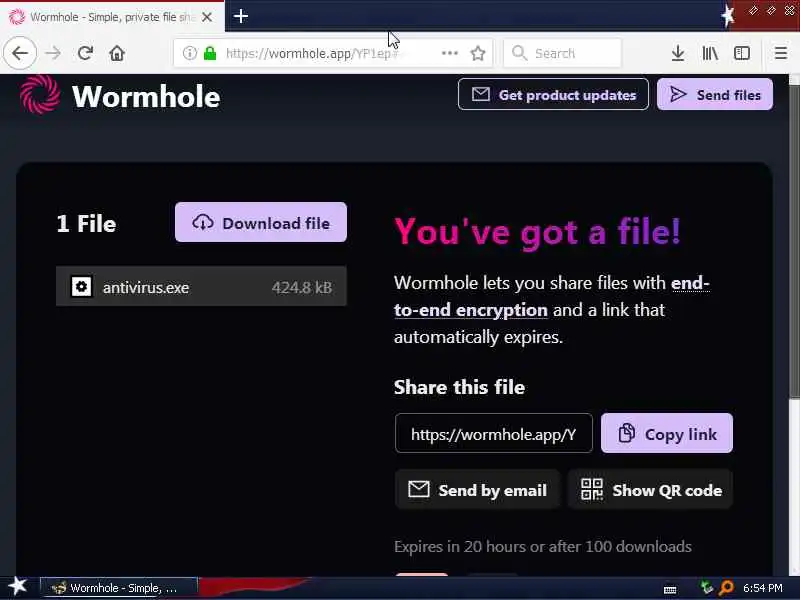Select Wormhole - Simple taskbar window entry
Image resolution: width=800 pixels, height=600 pixels.
[x=119, y=588]
